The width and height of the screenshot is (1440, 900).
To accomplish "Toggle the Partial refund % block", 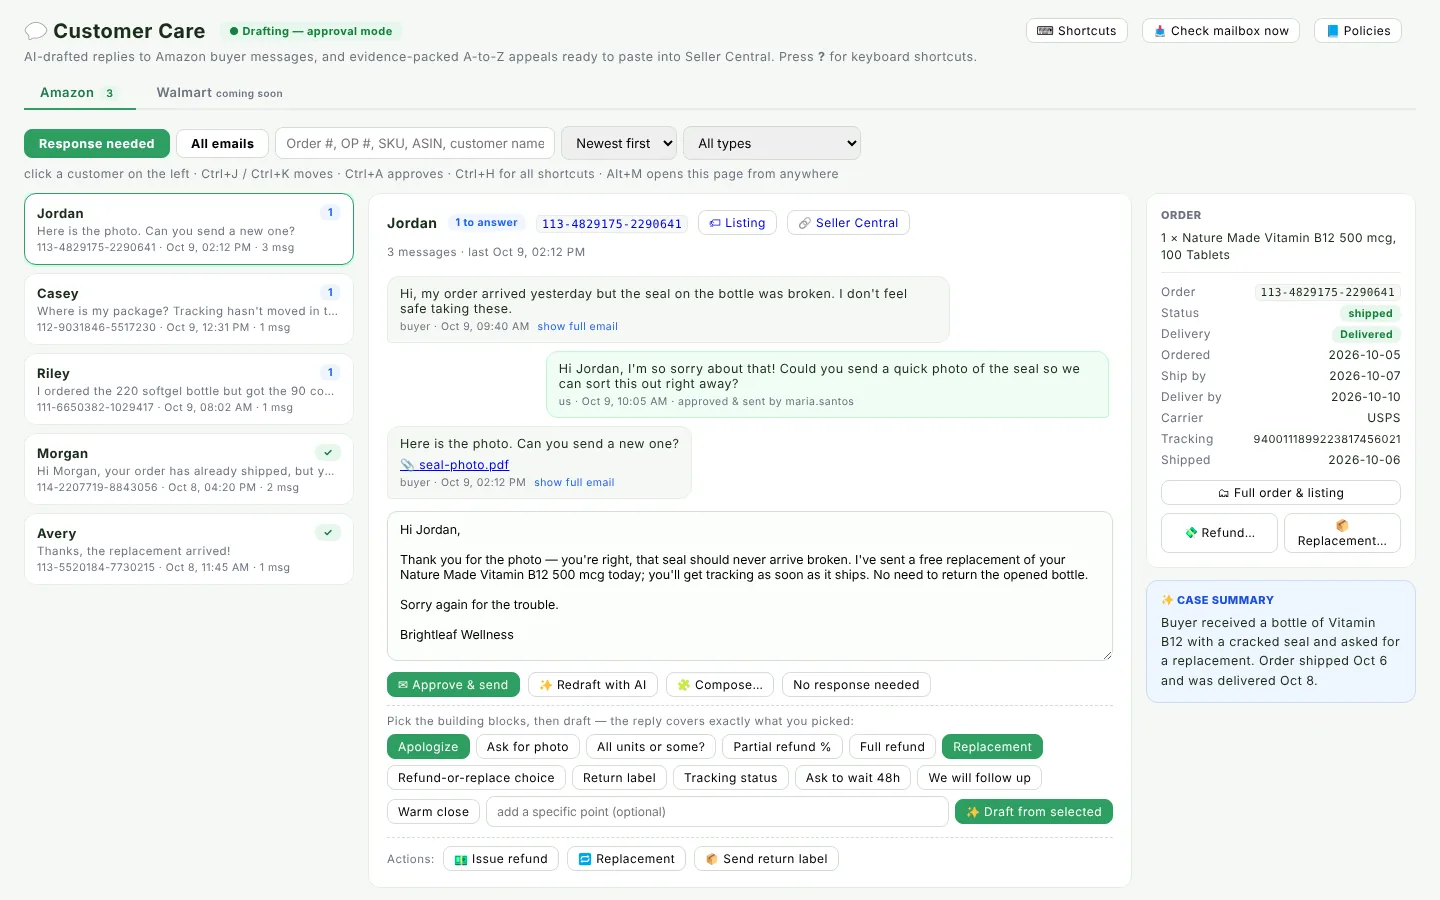I will (782, 747).
